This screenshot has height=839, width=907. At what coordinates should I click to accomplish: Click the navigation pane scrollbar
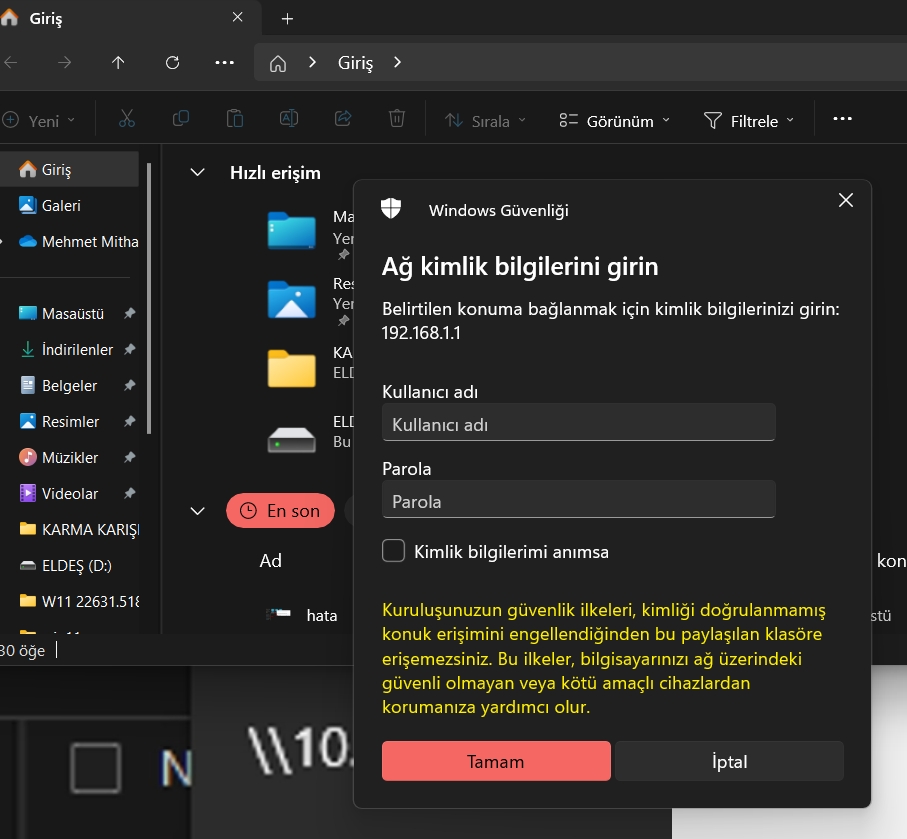(x=149, y=298)
